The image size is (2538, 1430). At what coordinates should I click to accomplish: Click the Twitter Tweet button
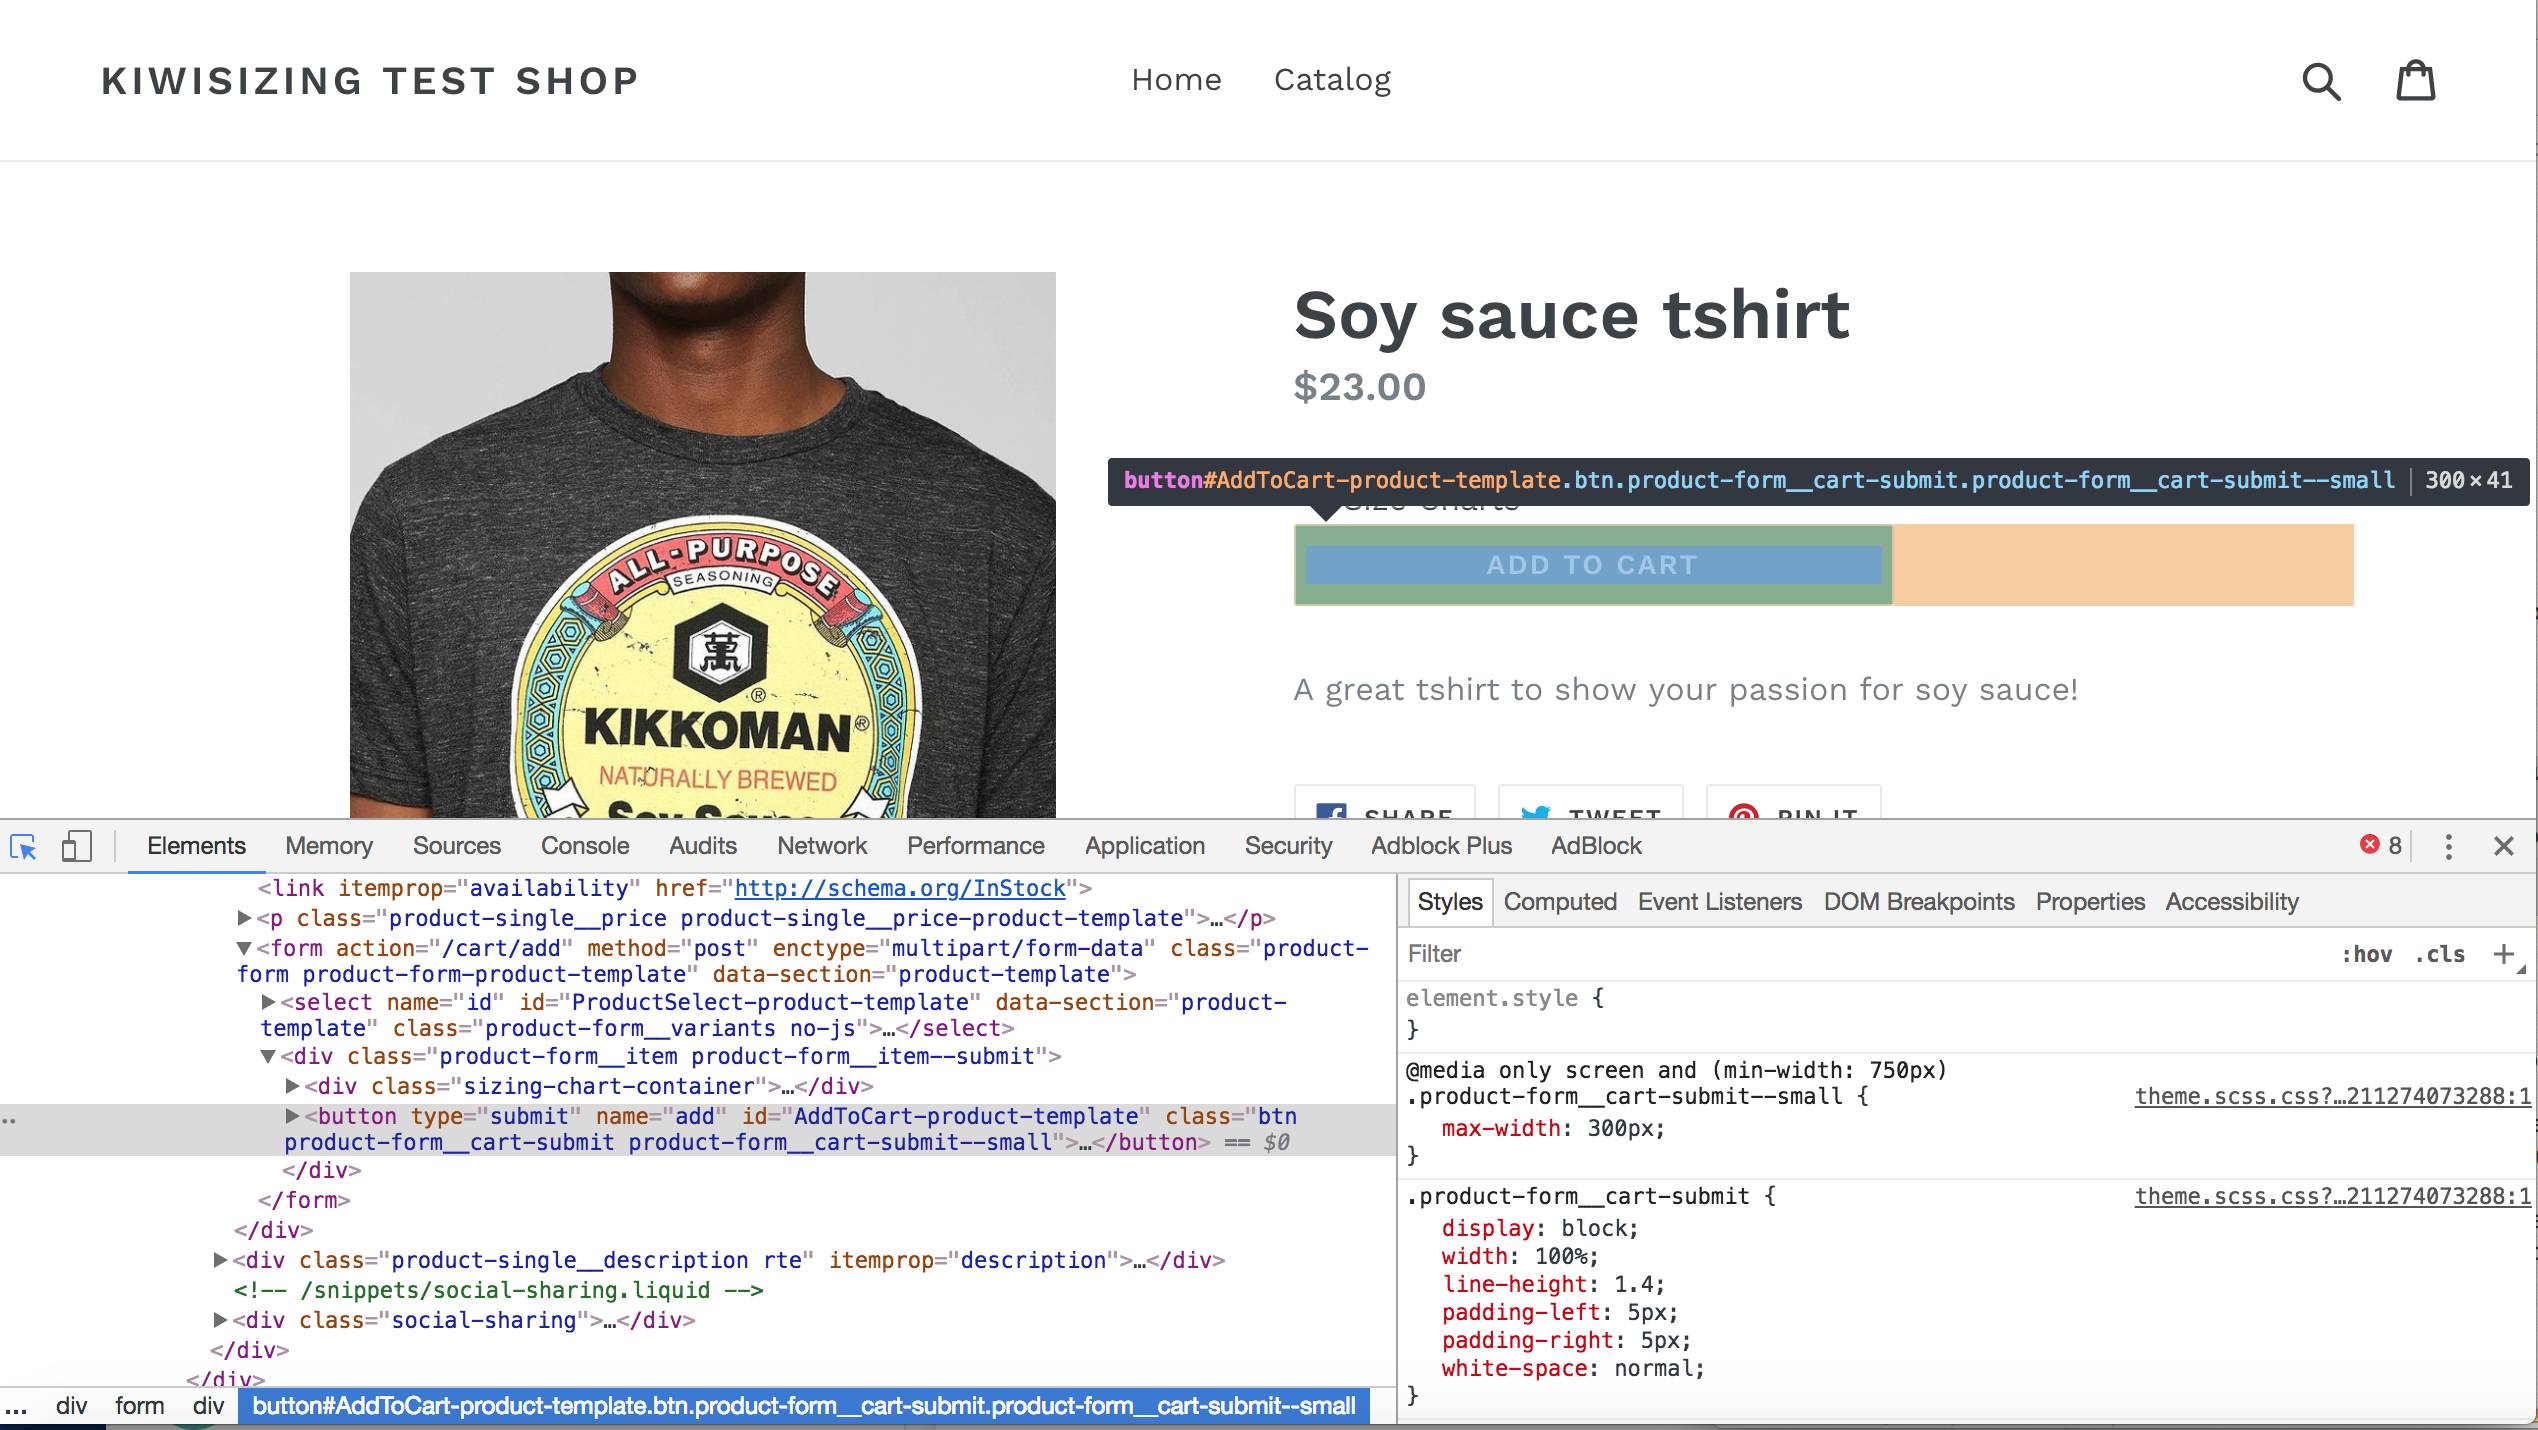tap(1591, 803)
